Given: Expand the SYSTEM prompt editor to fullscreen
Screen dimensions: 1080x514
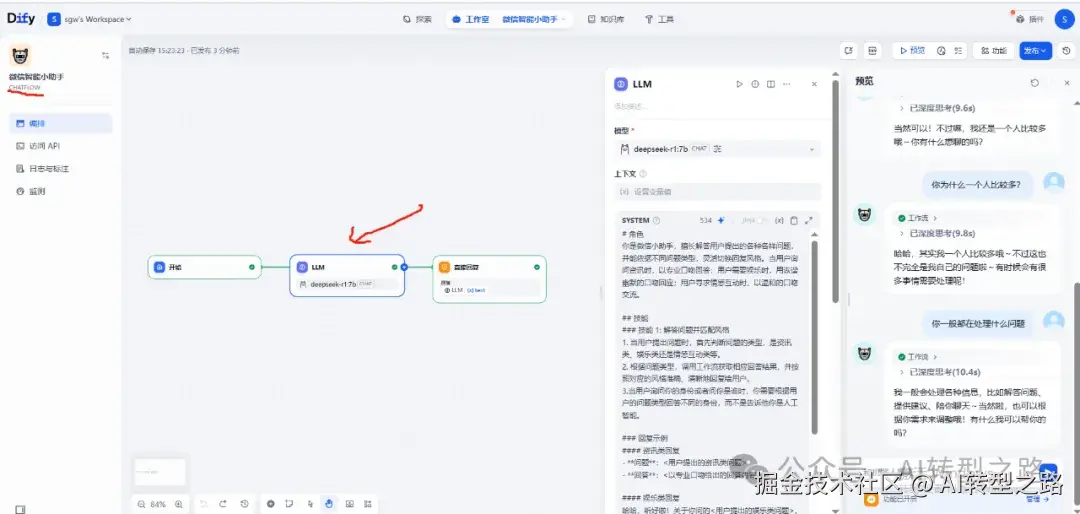Looking at the screenshot, I should (x=809, y=220).
